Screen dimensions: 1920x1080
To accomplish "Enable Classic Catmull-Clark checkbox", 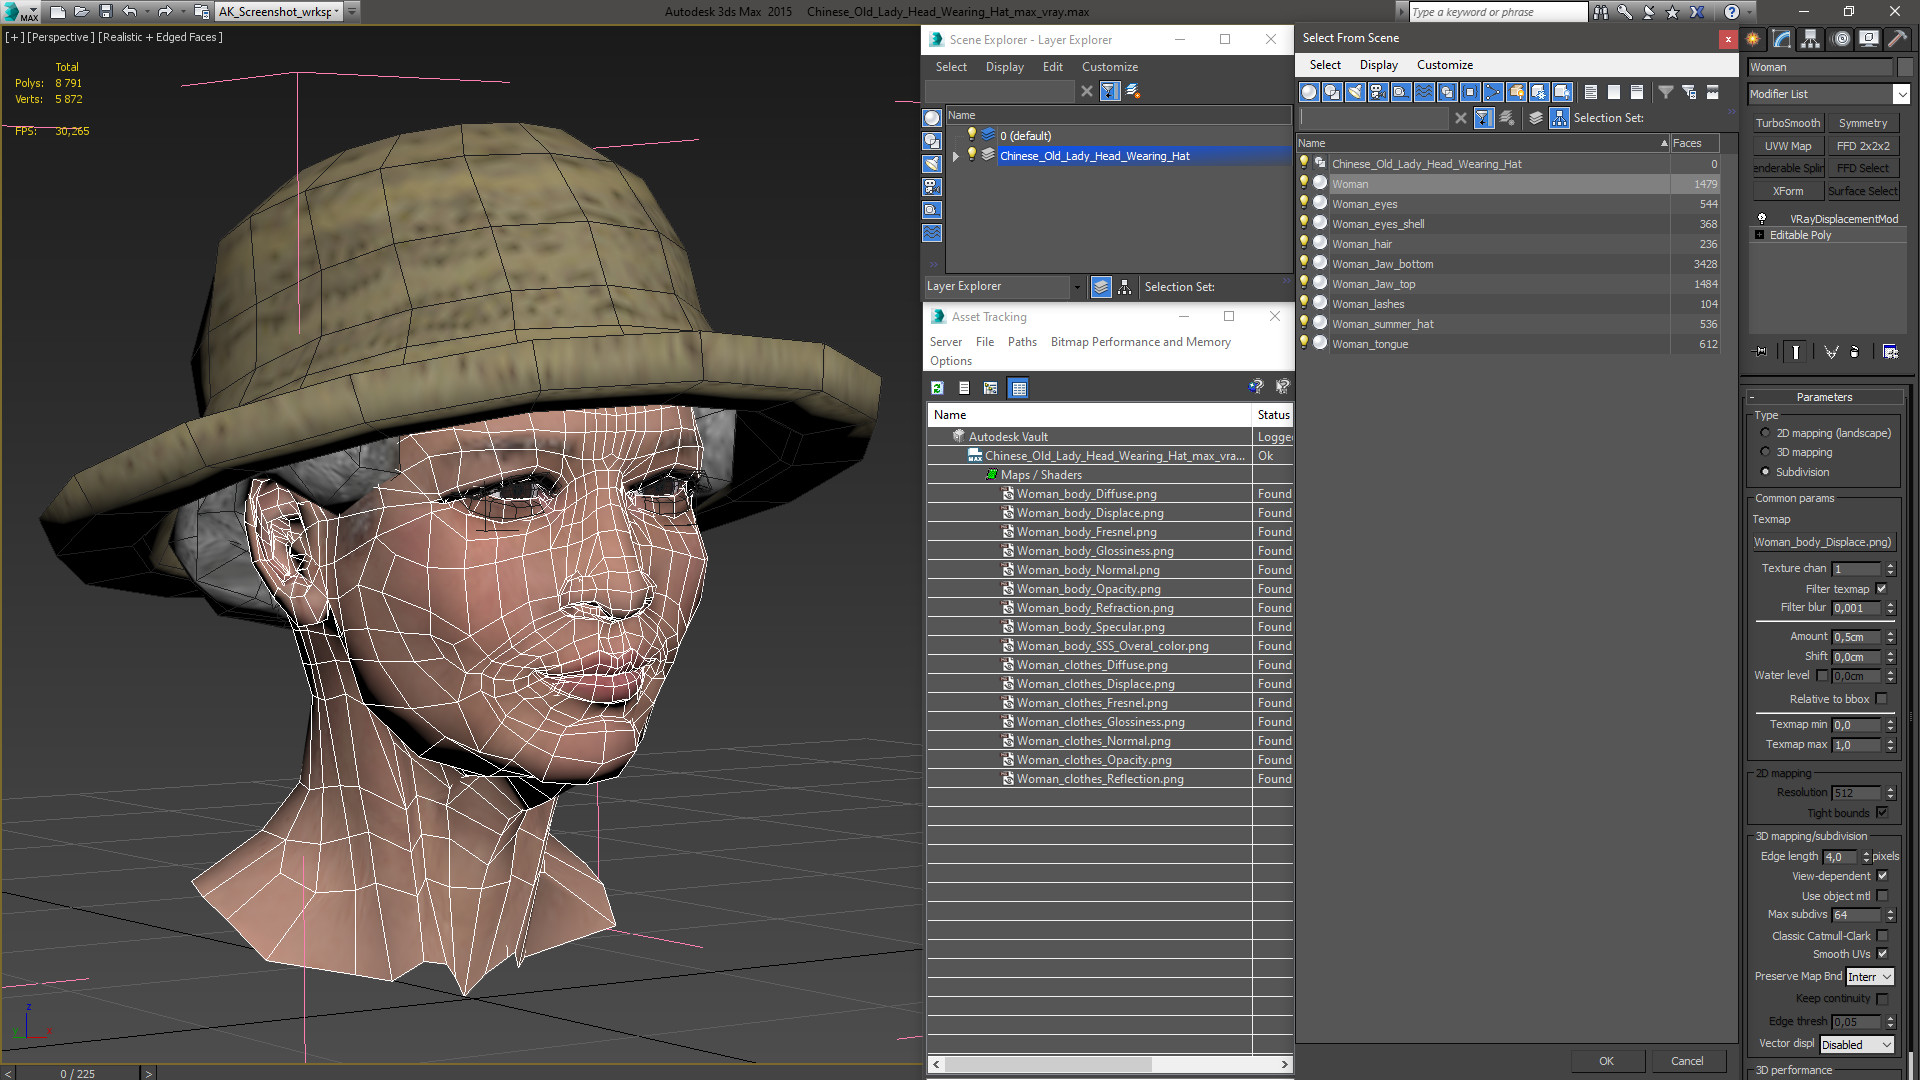I will point(1882,936).
